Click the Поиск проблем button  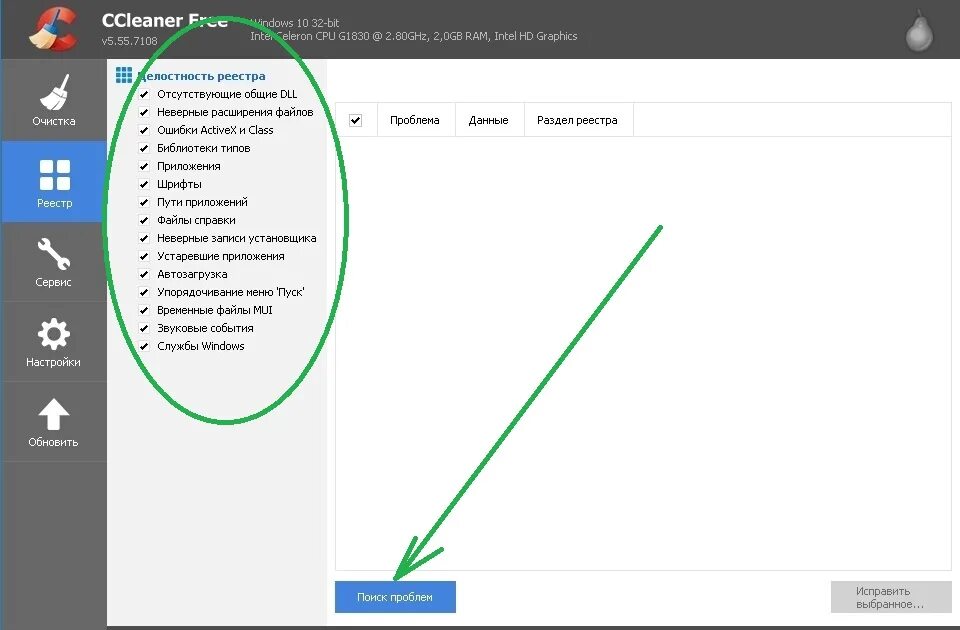(x=396, y=597)
